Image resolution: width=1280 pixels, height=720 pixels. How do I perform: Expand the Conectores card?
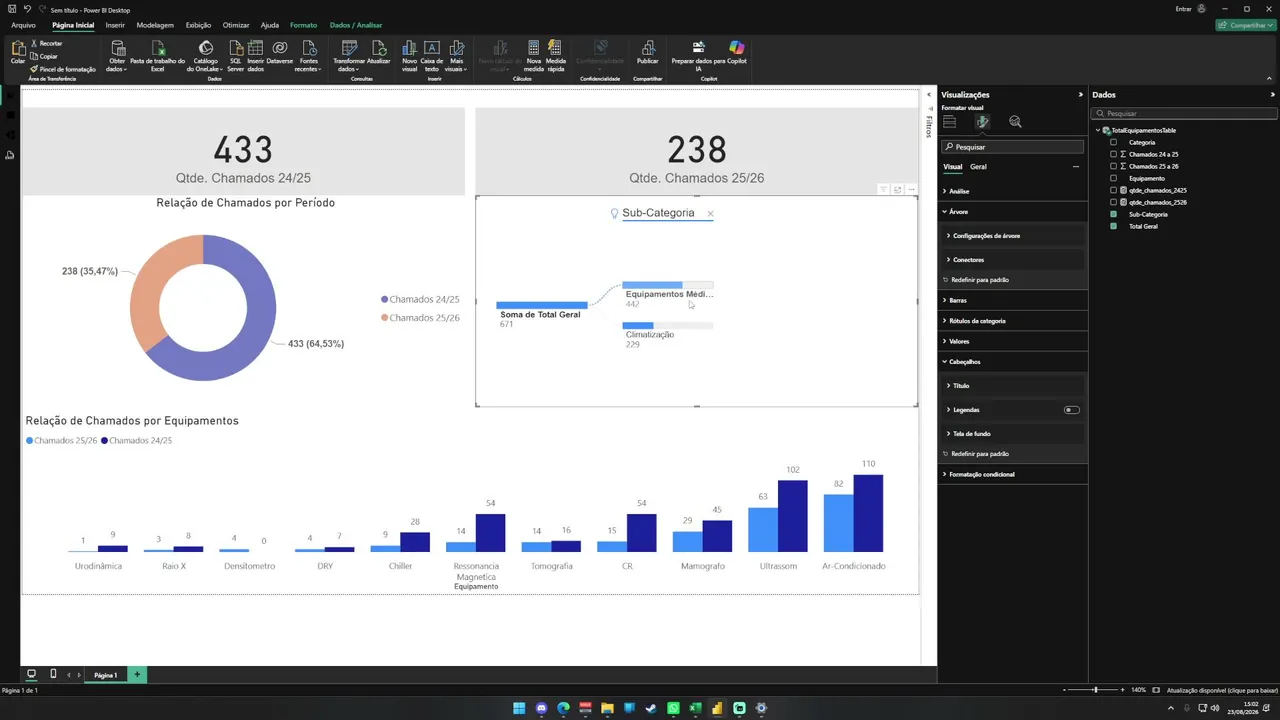pyautogui.click(x=1013, y=260)
